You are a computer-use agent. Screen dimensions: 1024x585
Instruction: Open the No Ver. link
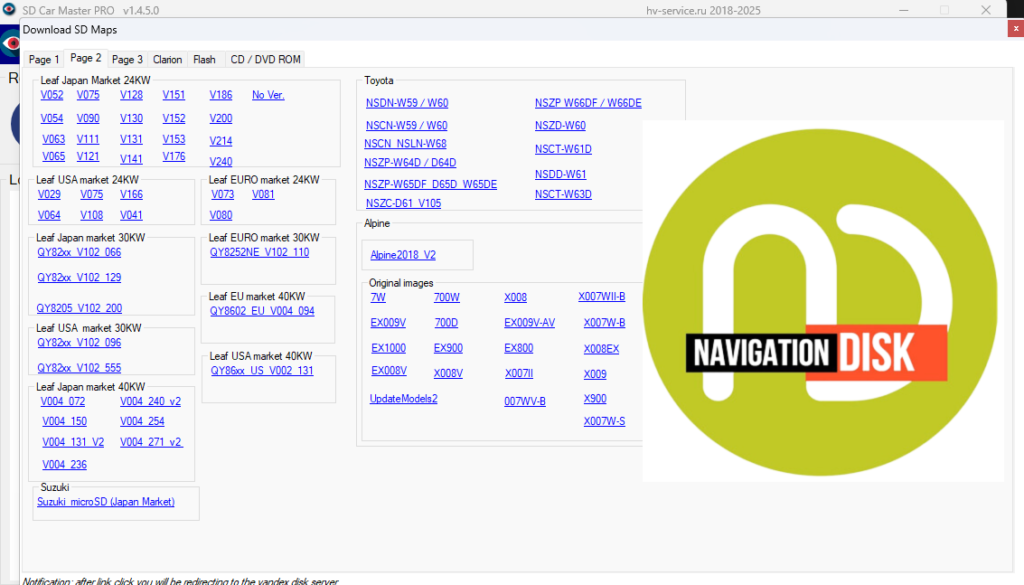pos(268,95)
